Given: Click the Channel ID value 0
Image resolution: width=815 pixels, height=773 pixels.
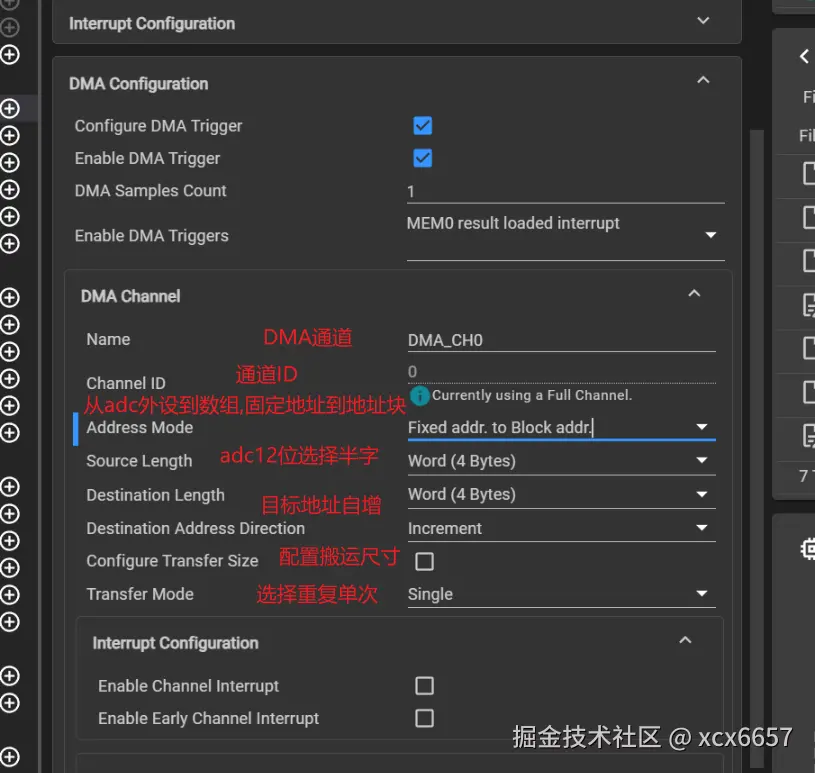Looking at the screenshot, I should pyautogui.click(x=412, y=372).
